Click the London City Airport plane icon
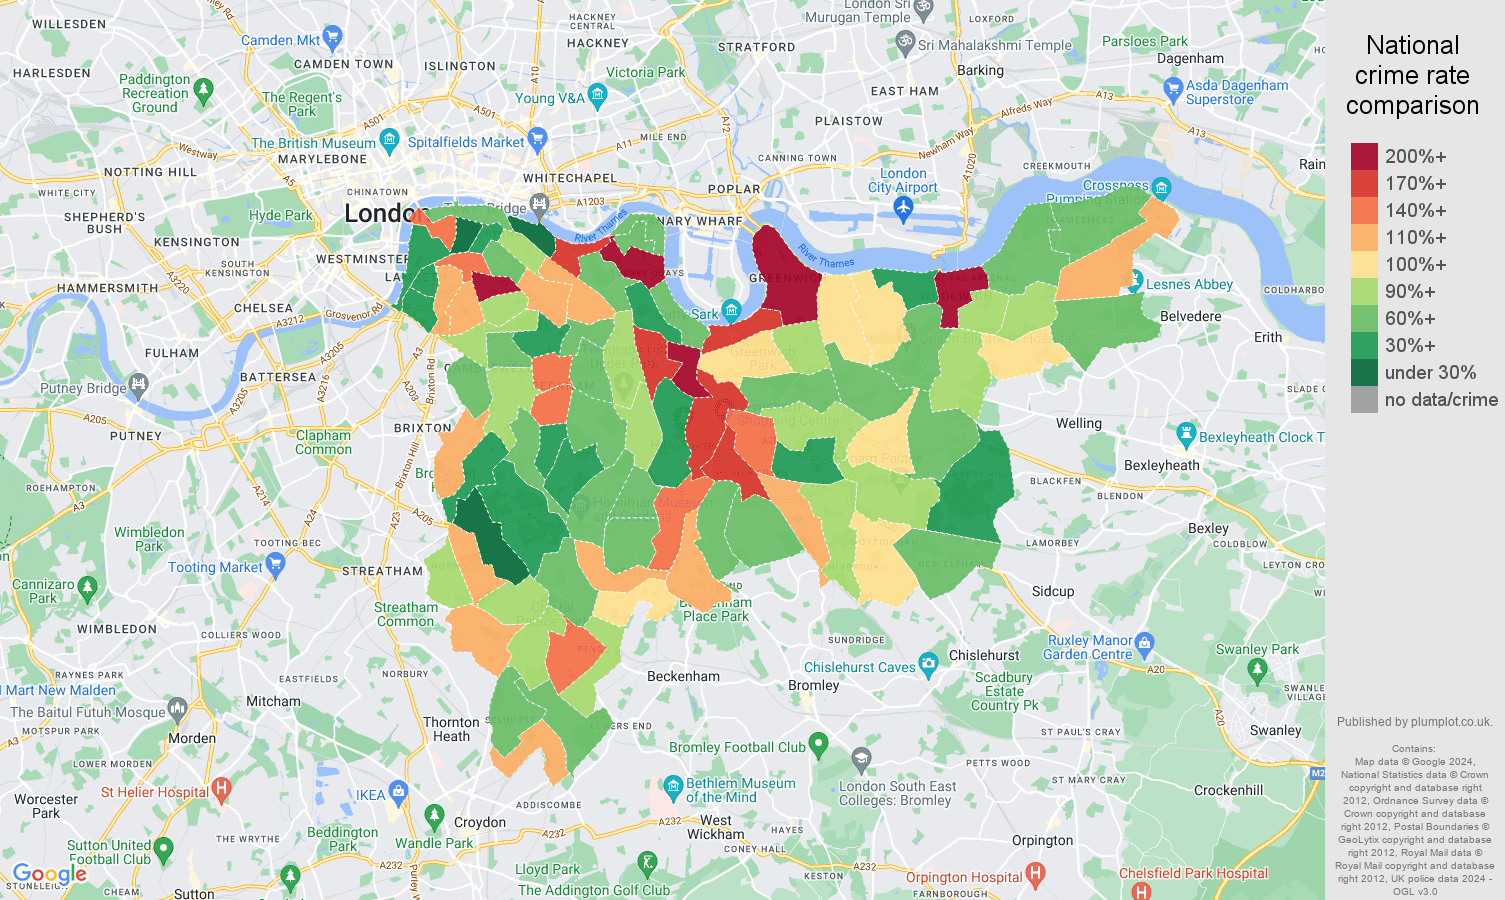 tap(904, 209)
